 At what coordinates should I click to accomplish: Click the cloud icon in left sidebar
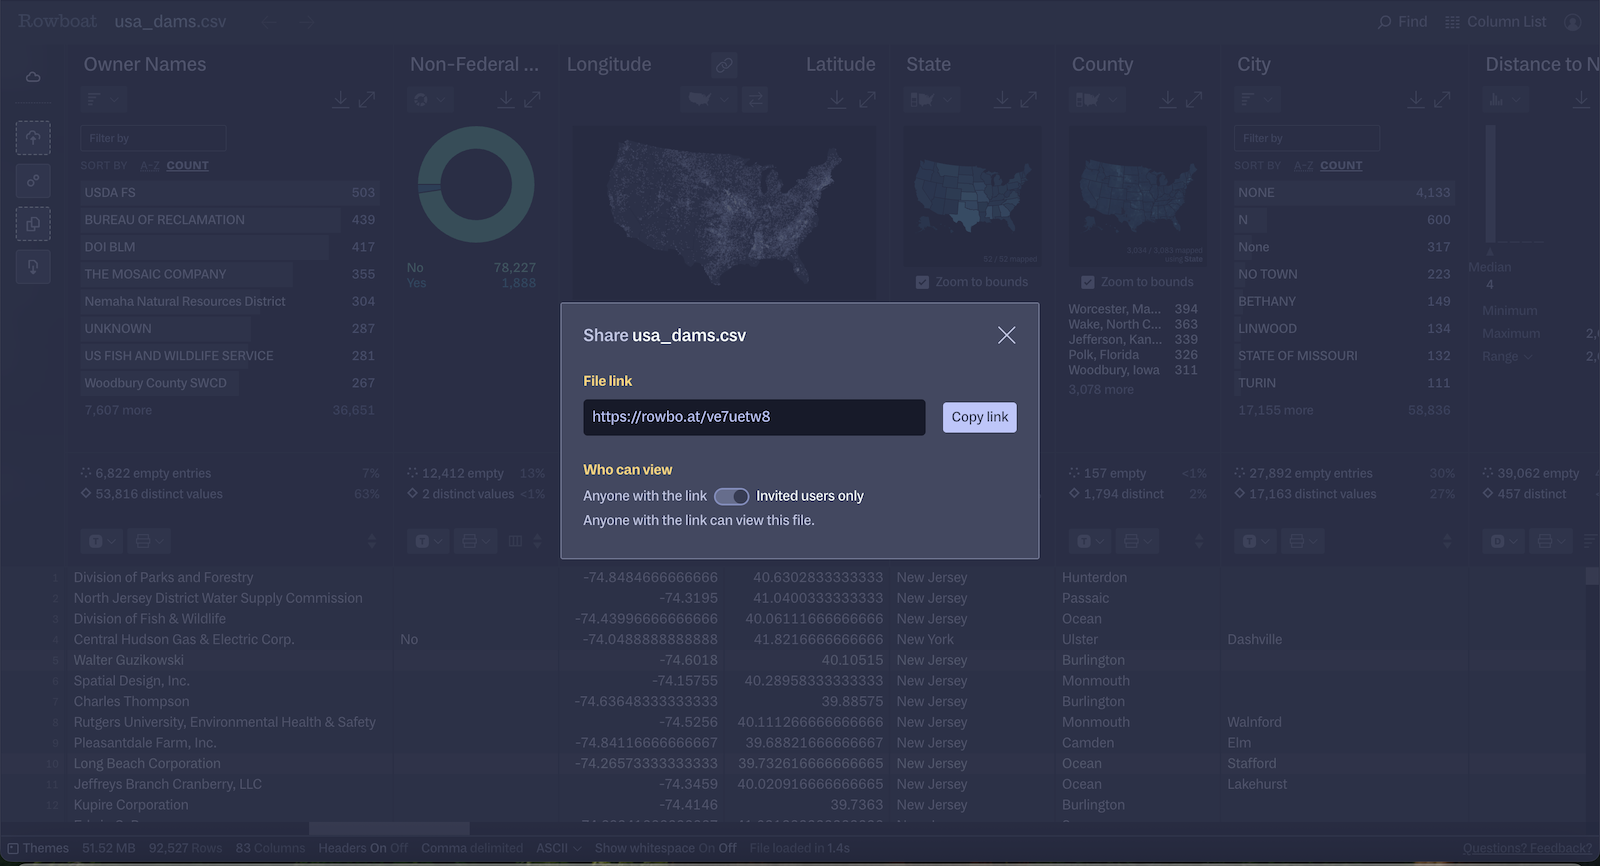[33, 77]
